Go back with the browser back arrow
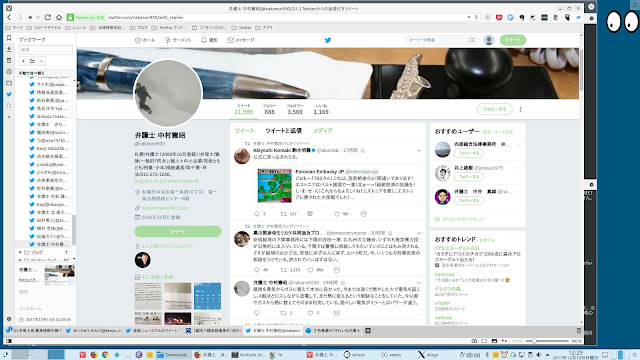The height and width of the screenshot is (360, 640). tap(9, 18)
